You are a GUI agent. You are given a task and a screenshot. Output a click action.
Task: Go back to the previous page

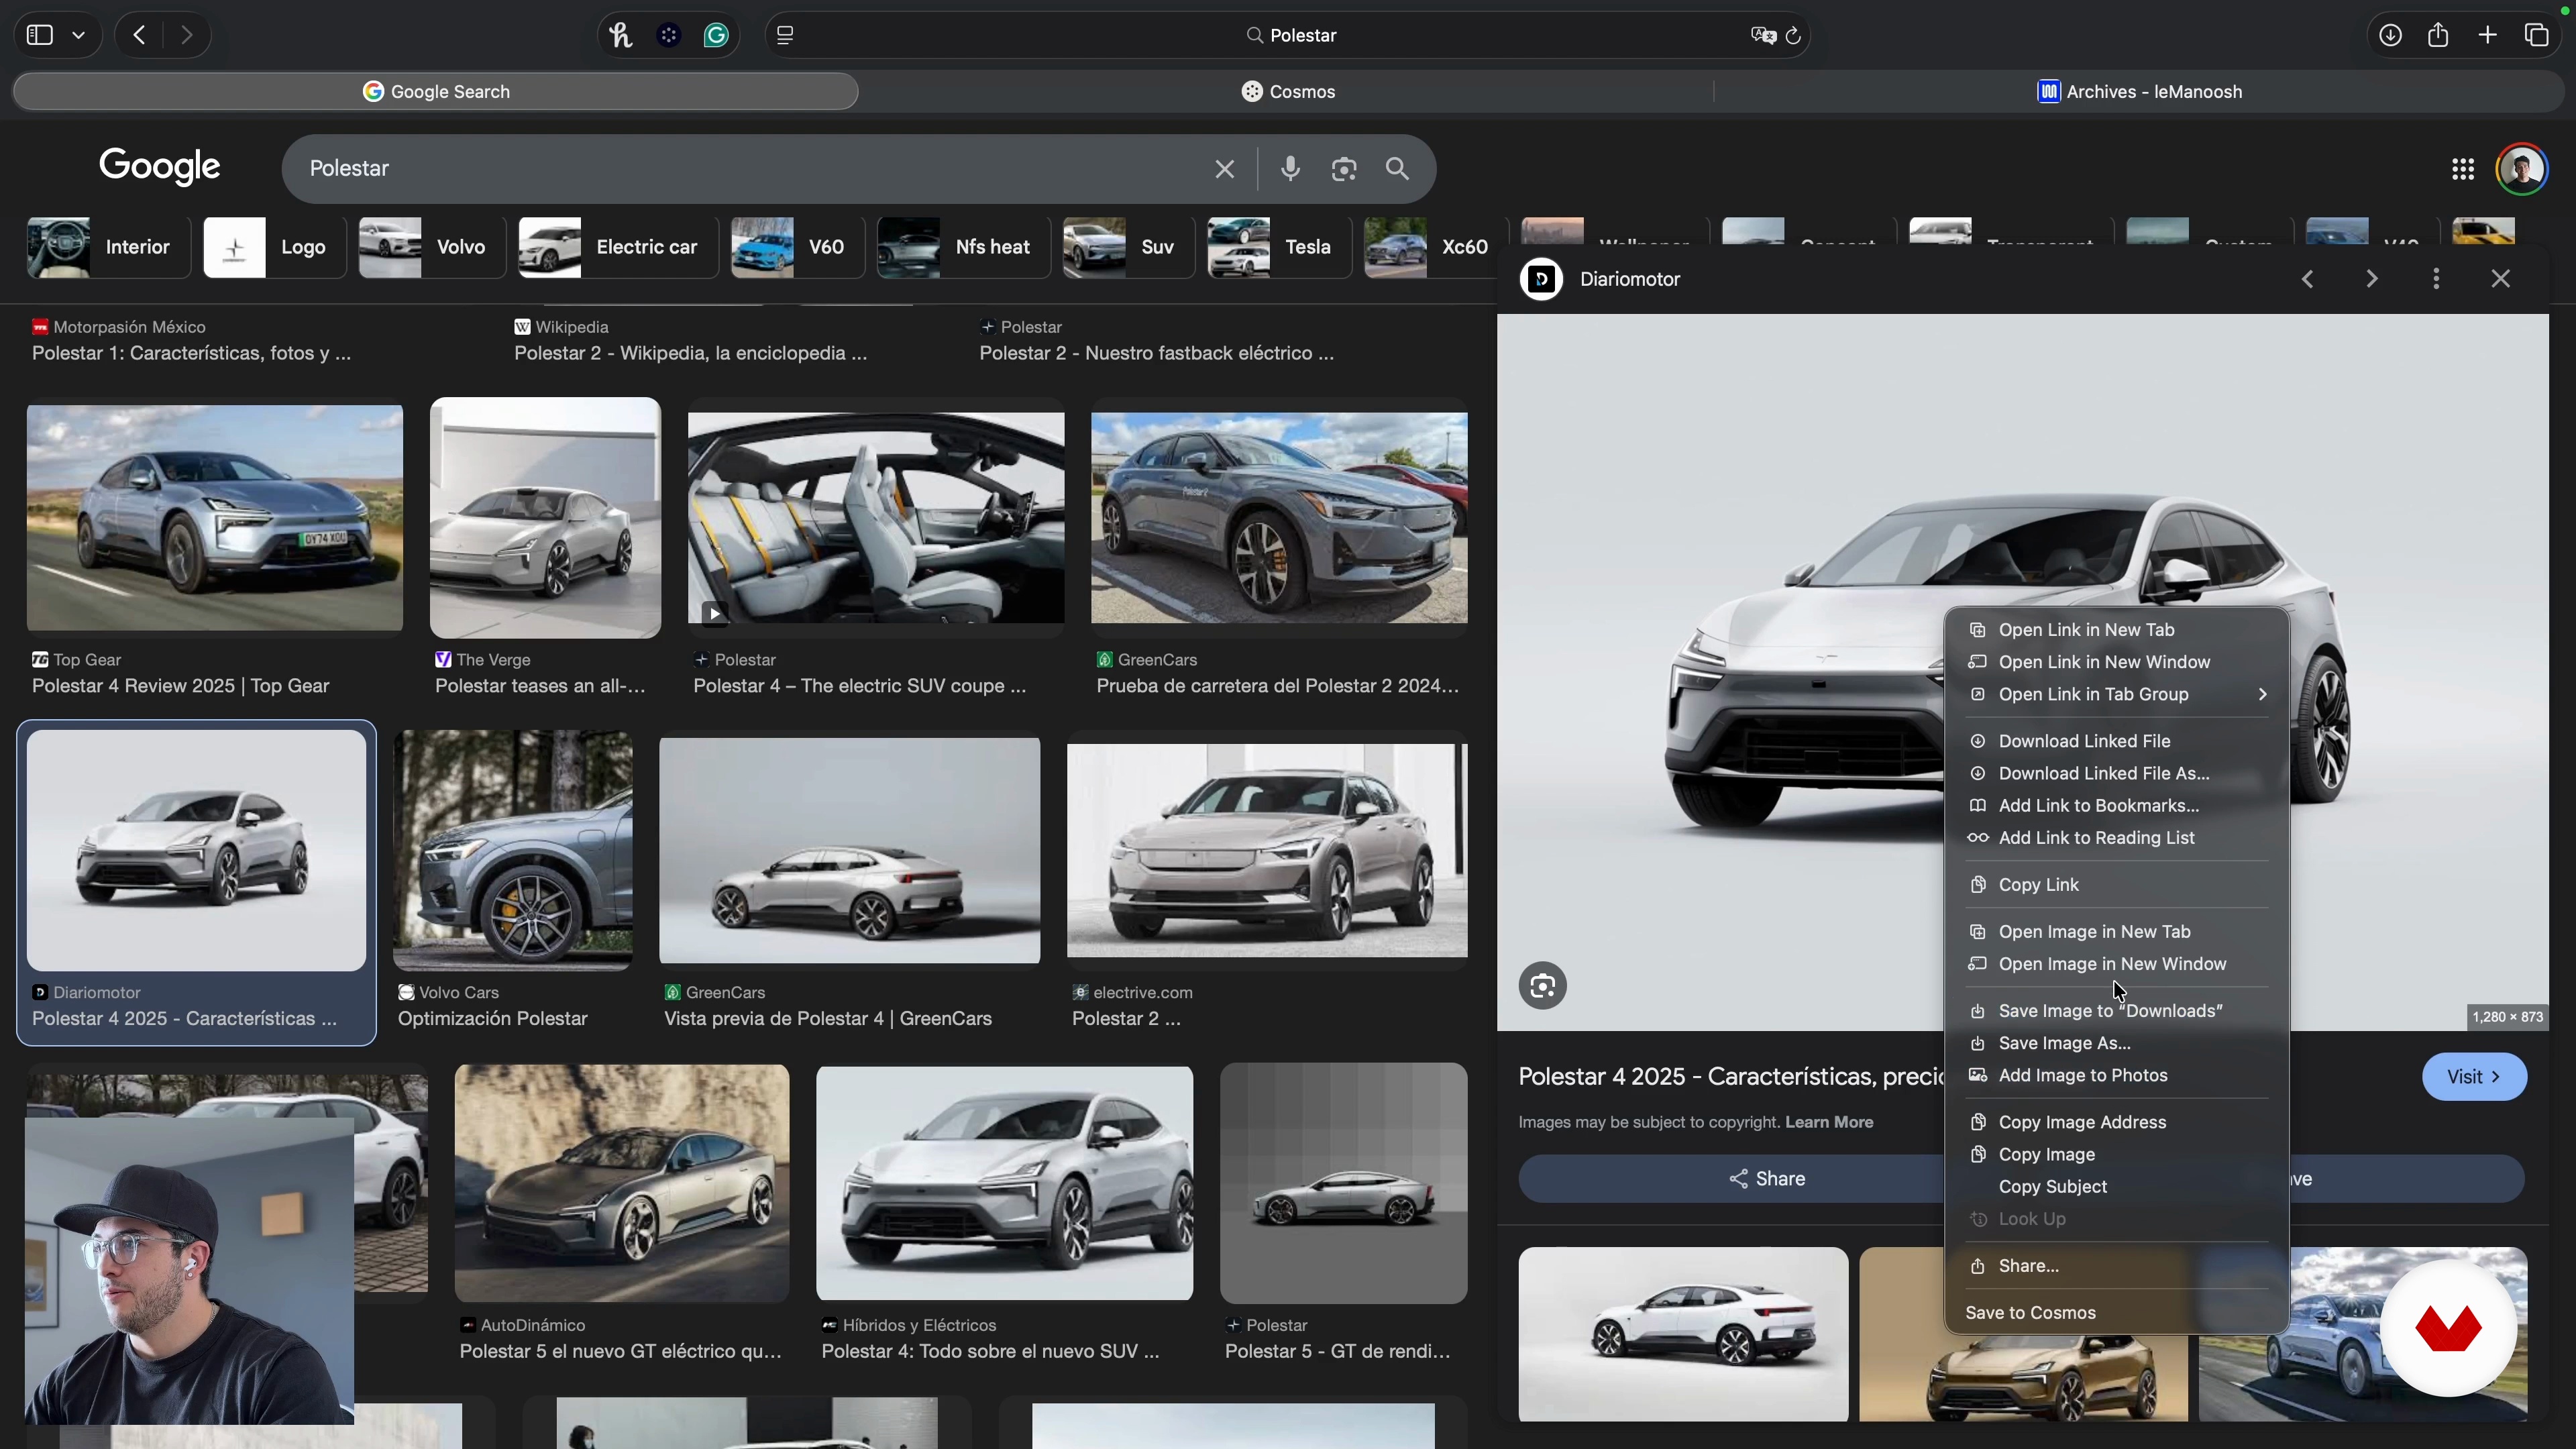pos(140,36)
